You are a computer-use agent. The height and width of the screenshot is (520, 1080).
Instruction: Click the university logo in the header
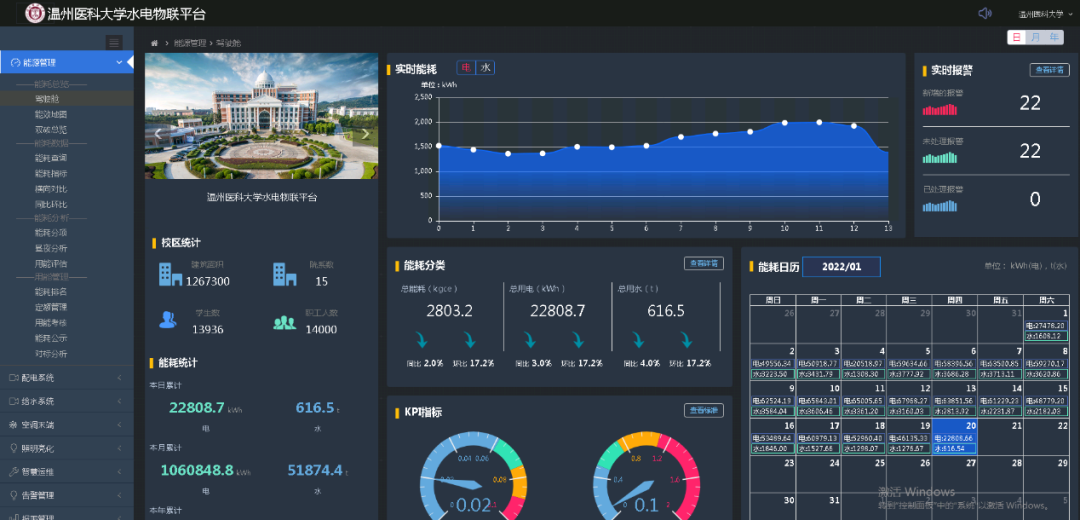coord(33,13)
